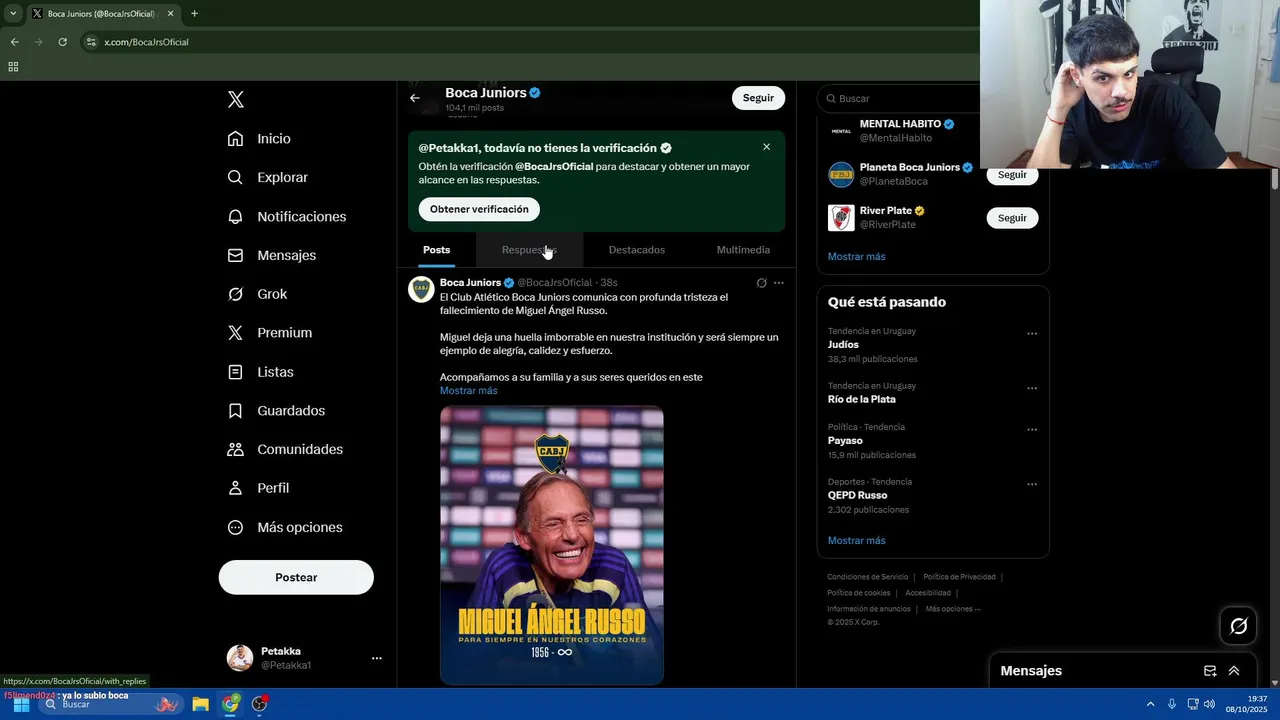This screenshot has width=1280, height=720.
Task: Open Comunidades in the sidebar
Action: coord(285,449)
